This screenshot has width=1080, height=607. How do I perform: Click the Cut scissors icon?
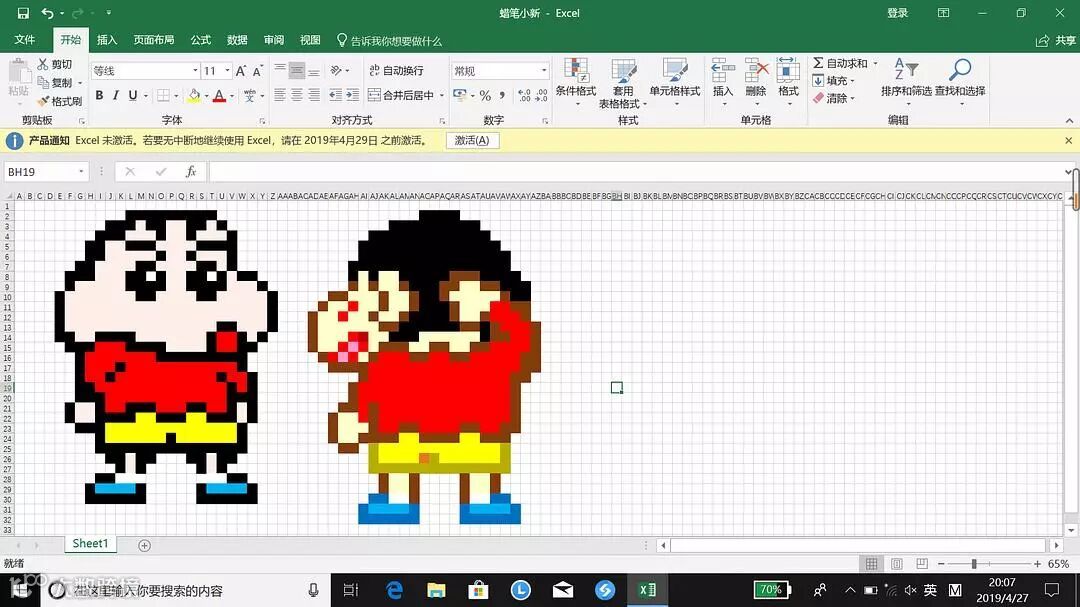click(x=43, y=64)
